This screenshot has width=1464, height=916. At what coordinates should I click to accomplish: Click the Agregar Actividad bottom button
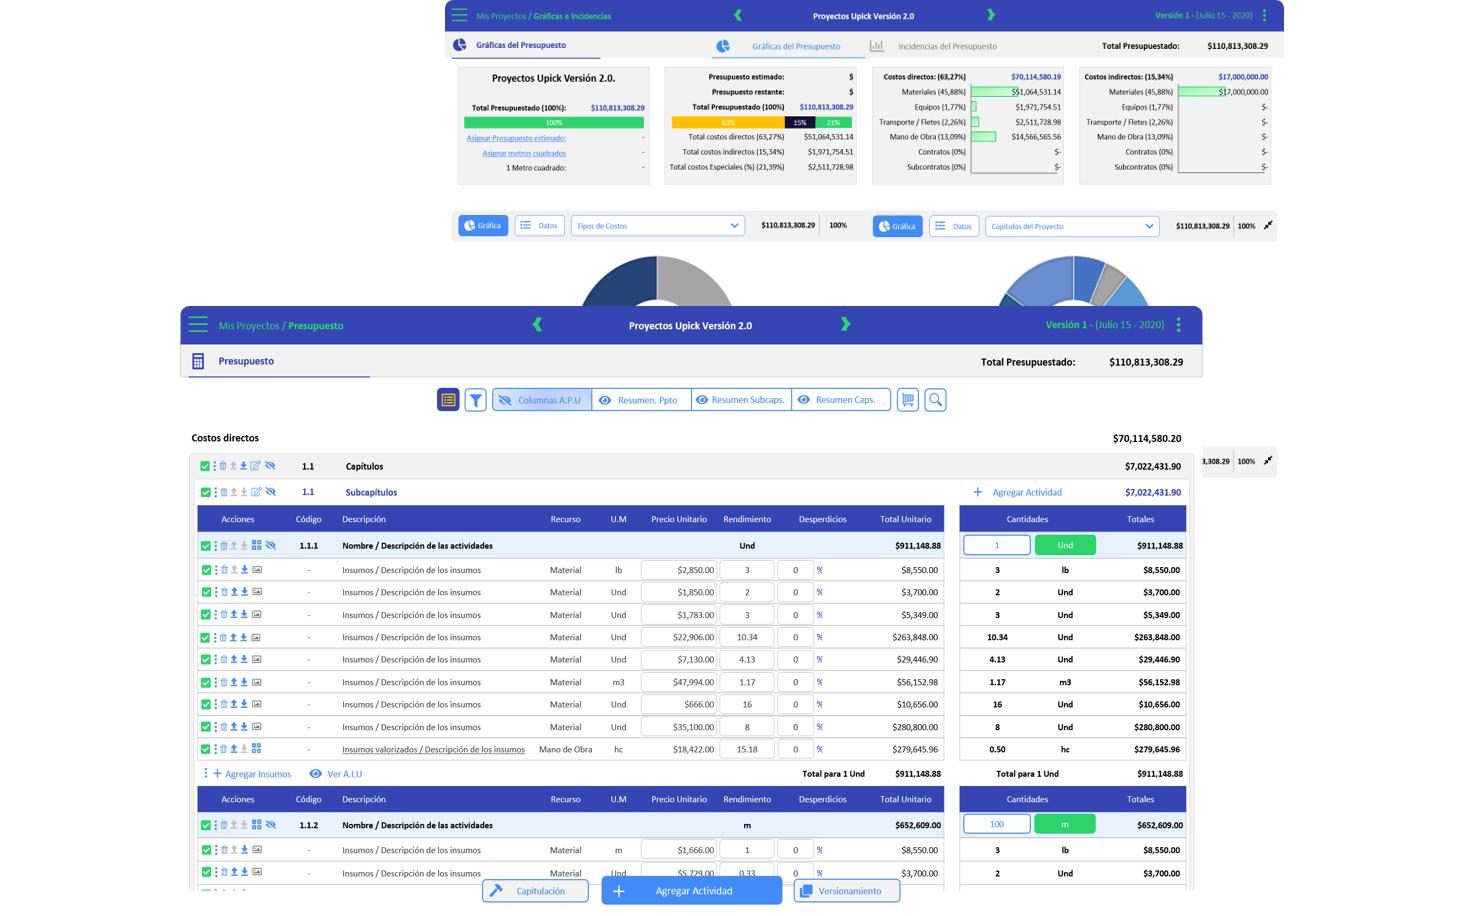click(x=691, y=891)
